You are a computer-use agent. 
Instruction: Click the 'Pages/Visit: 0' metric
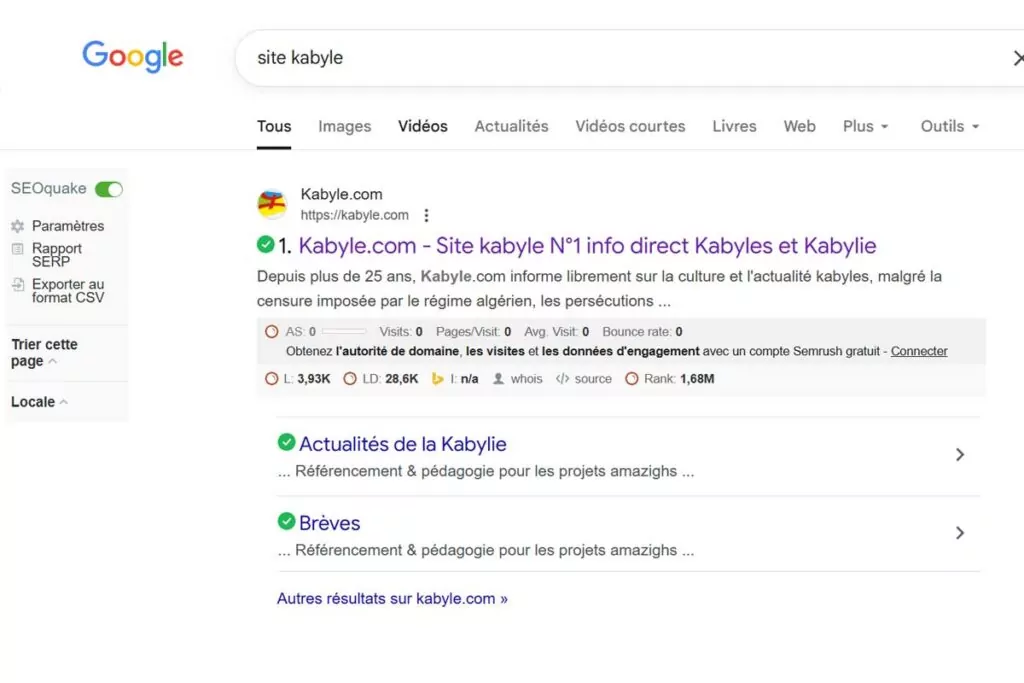click(473, 332)
